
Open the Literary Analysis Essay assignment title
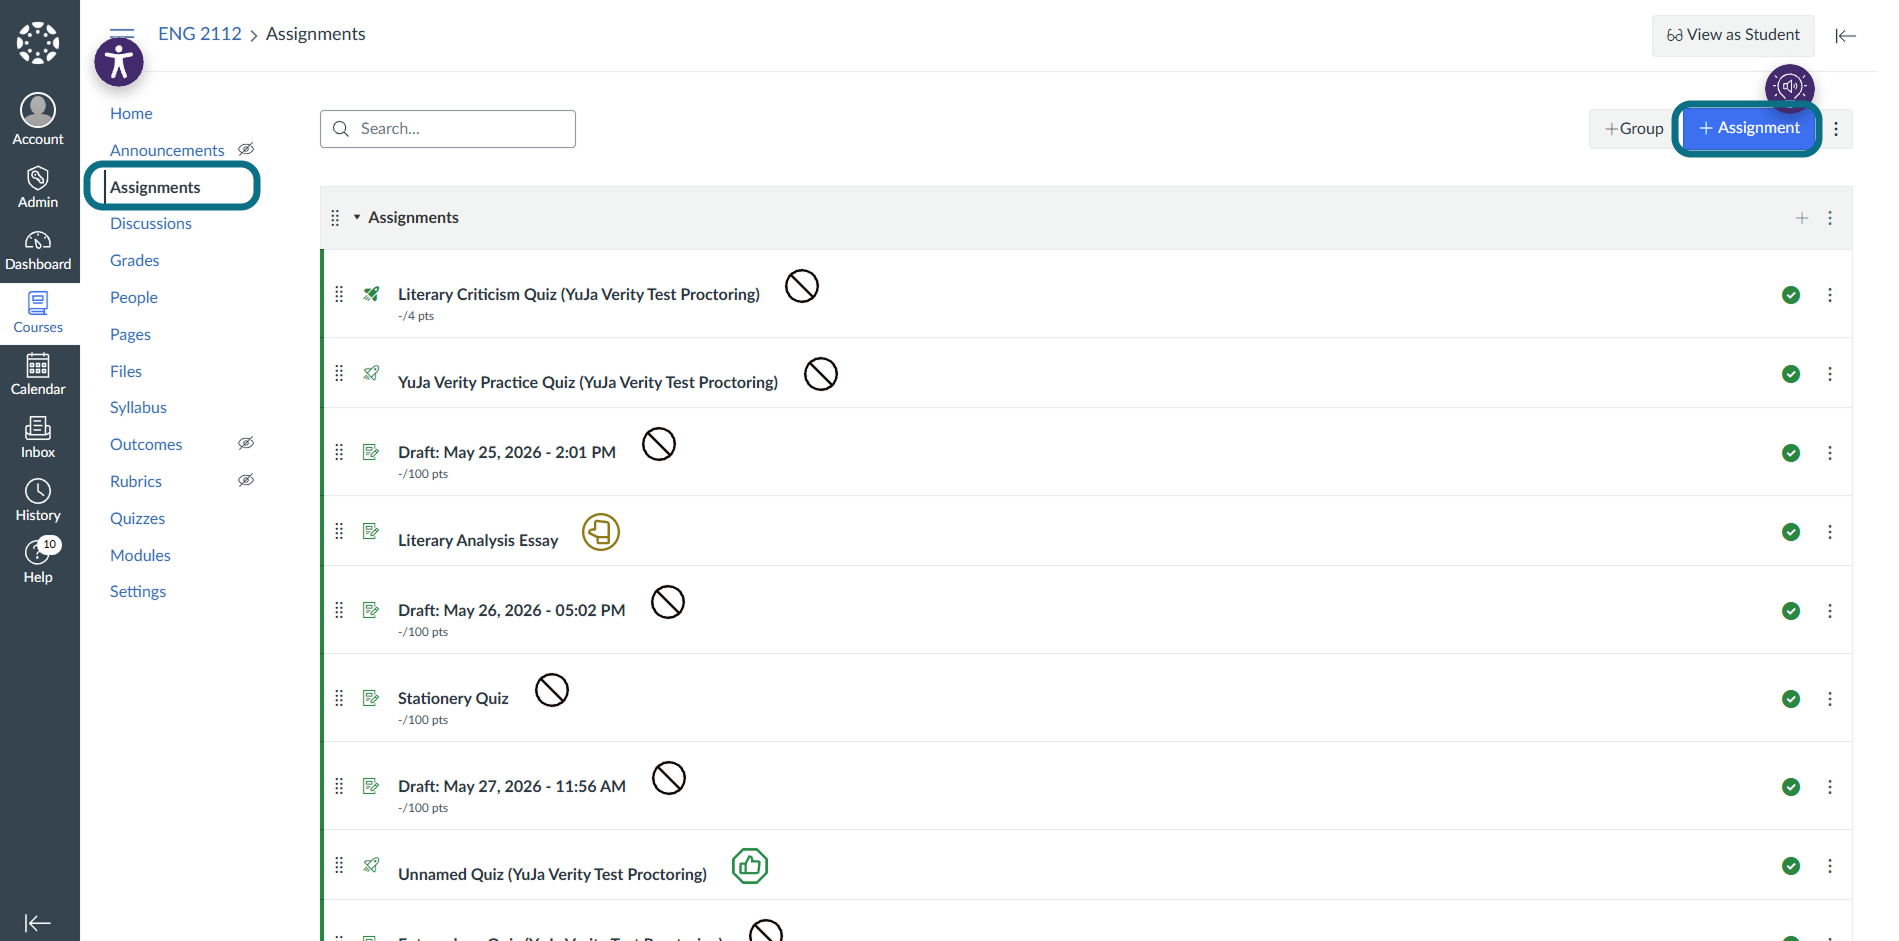478,540
